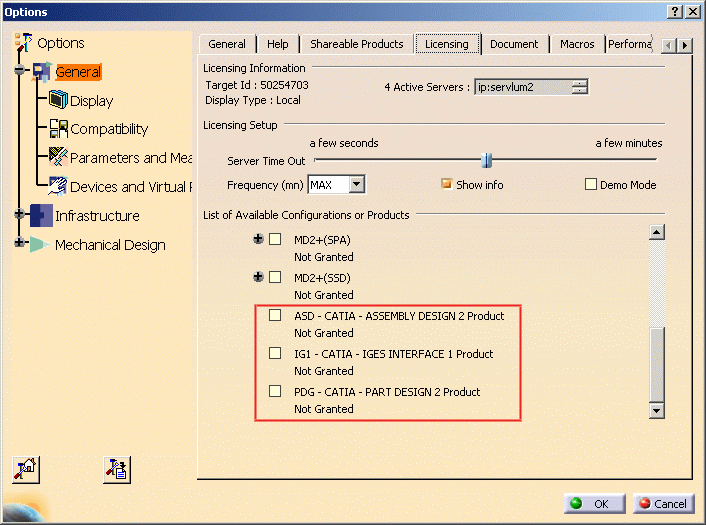Click the Compatibility icon in tree
Viewport: 706px width, 525px height.
coord(58,128)
